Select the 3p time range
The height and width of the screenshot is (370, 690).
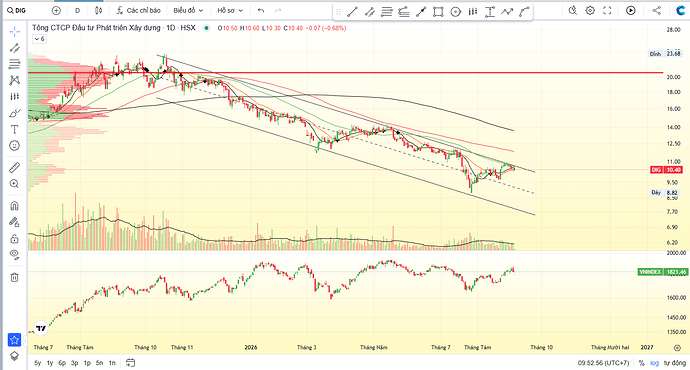click(75, 363)
